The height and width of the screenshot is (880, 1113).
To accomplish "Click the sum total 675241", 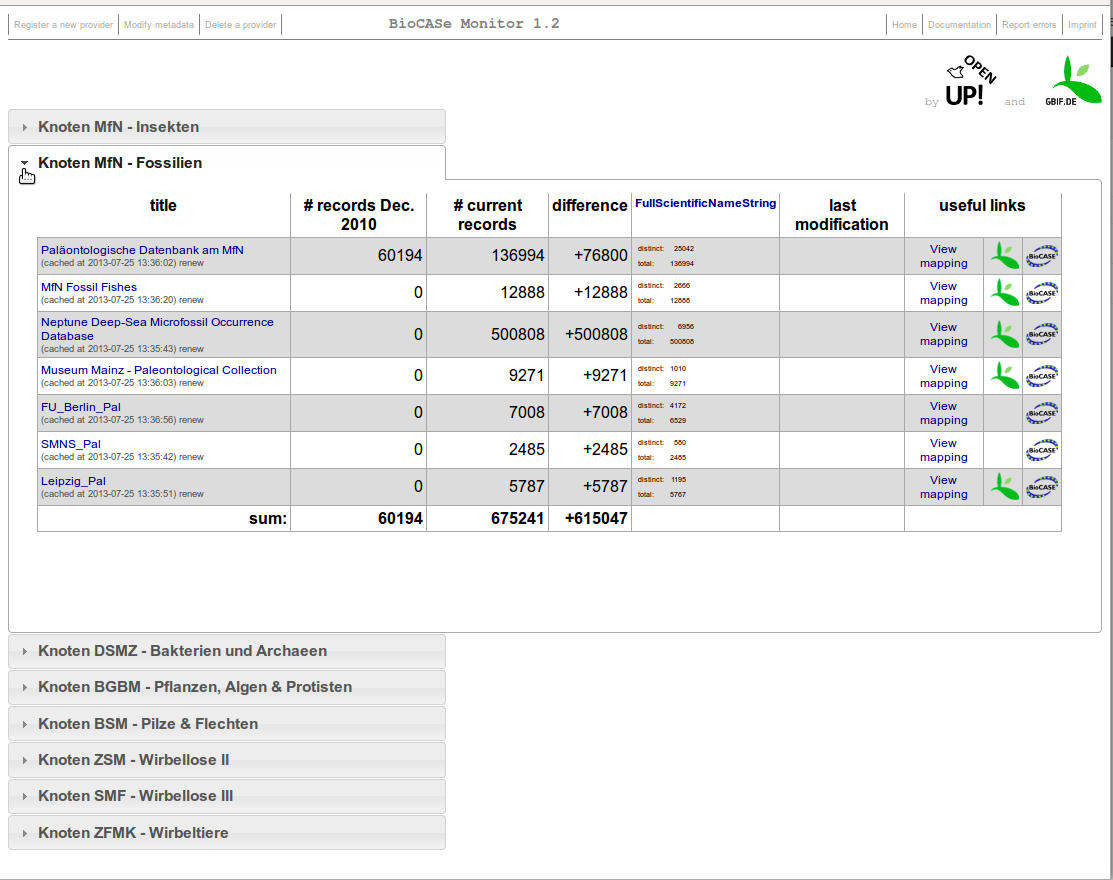I will (517, 519).
